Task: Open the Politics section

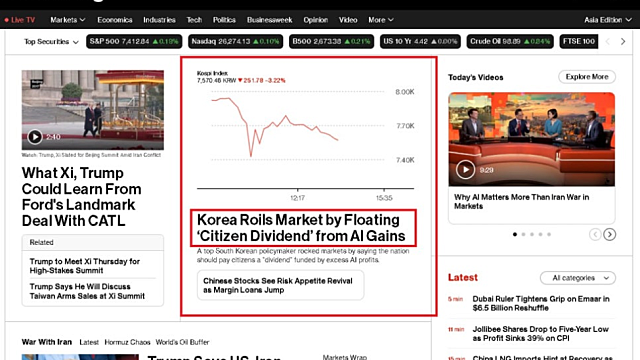Action: pos(224,20)
